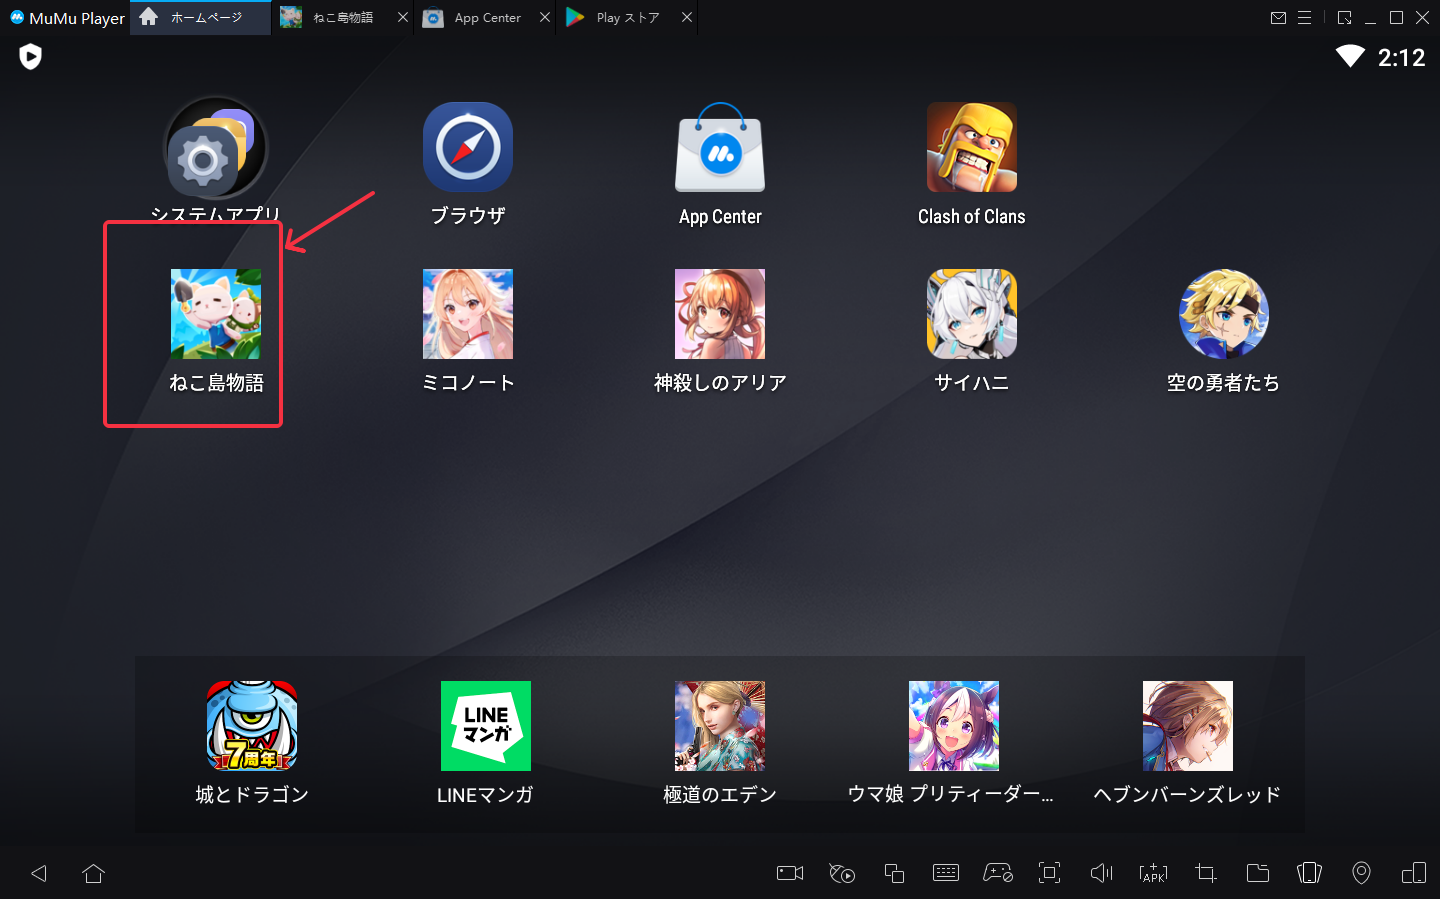Open ウマ娘 プリティーダービー app
Image resolution: width=1440 pixels, height=899 pixels.
pos(954,726)
